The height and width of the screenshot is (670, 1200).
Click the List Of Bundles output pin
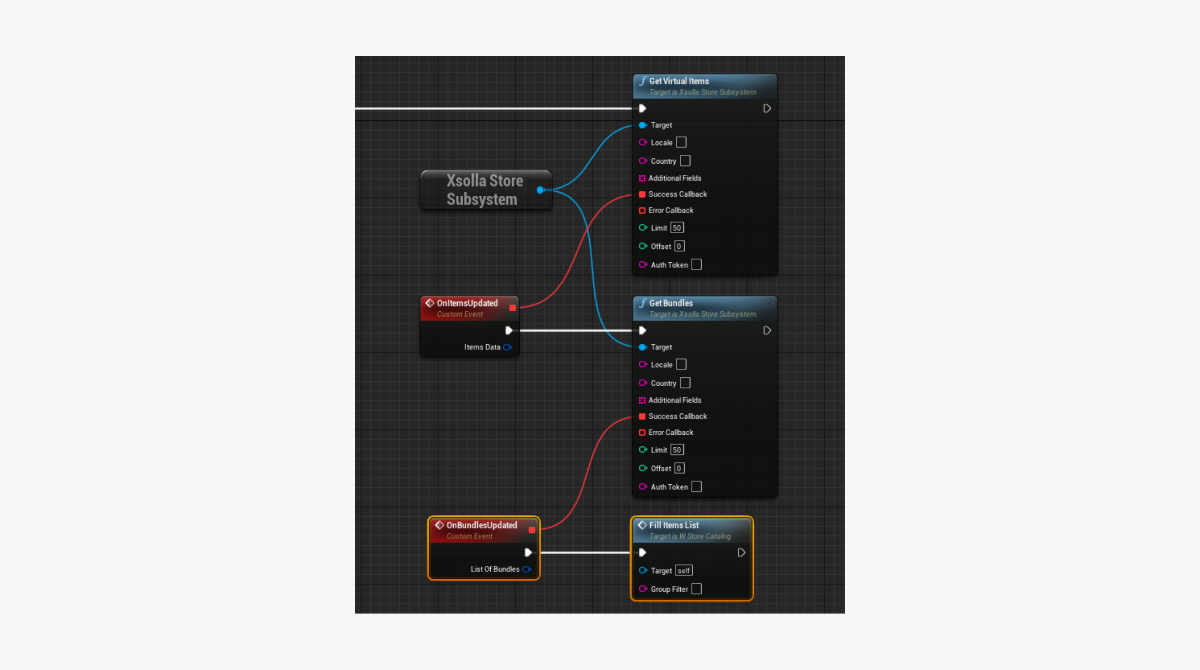coord(527,569)
